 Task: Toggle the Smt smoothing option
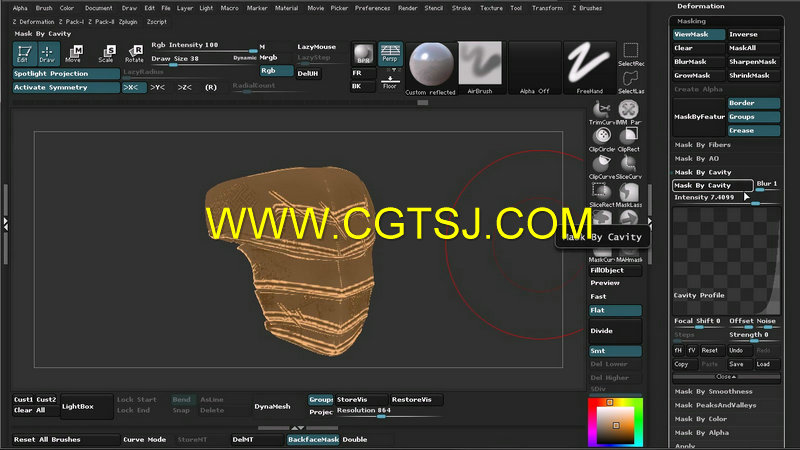615,351
